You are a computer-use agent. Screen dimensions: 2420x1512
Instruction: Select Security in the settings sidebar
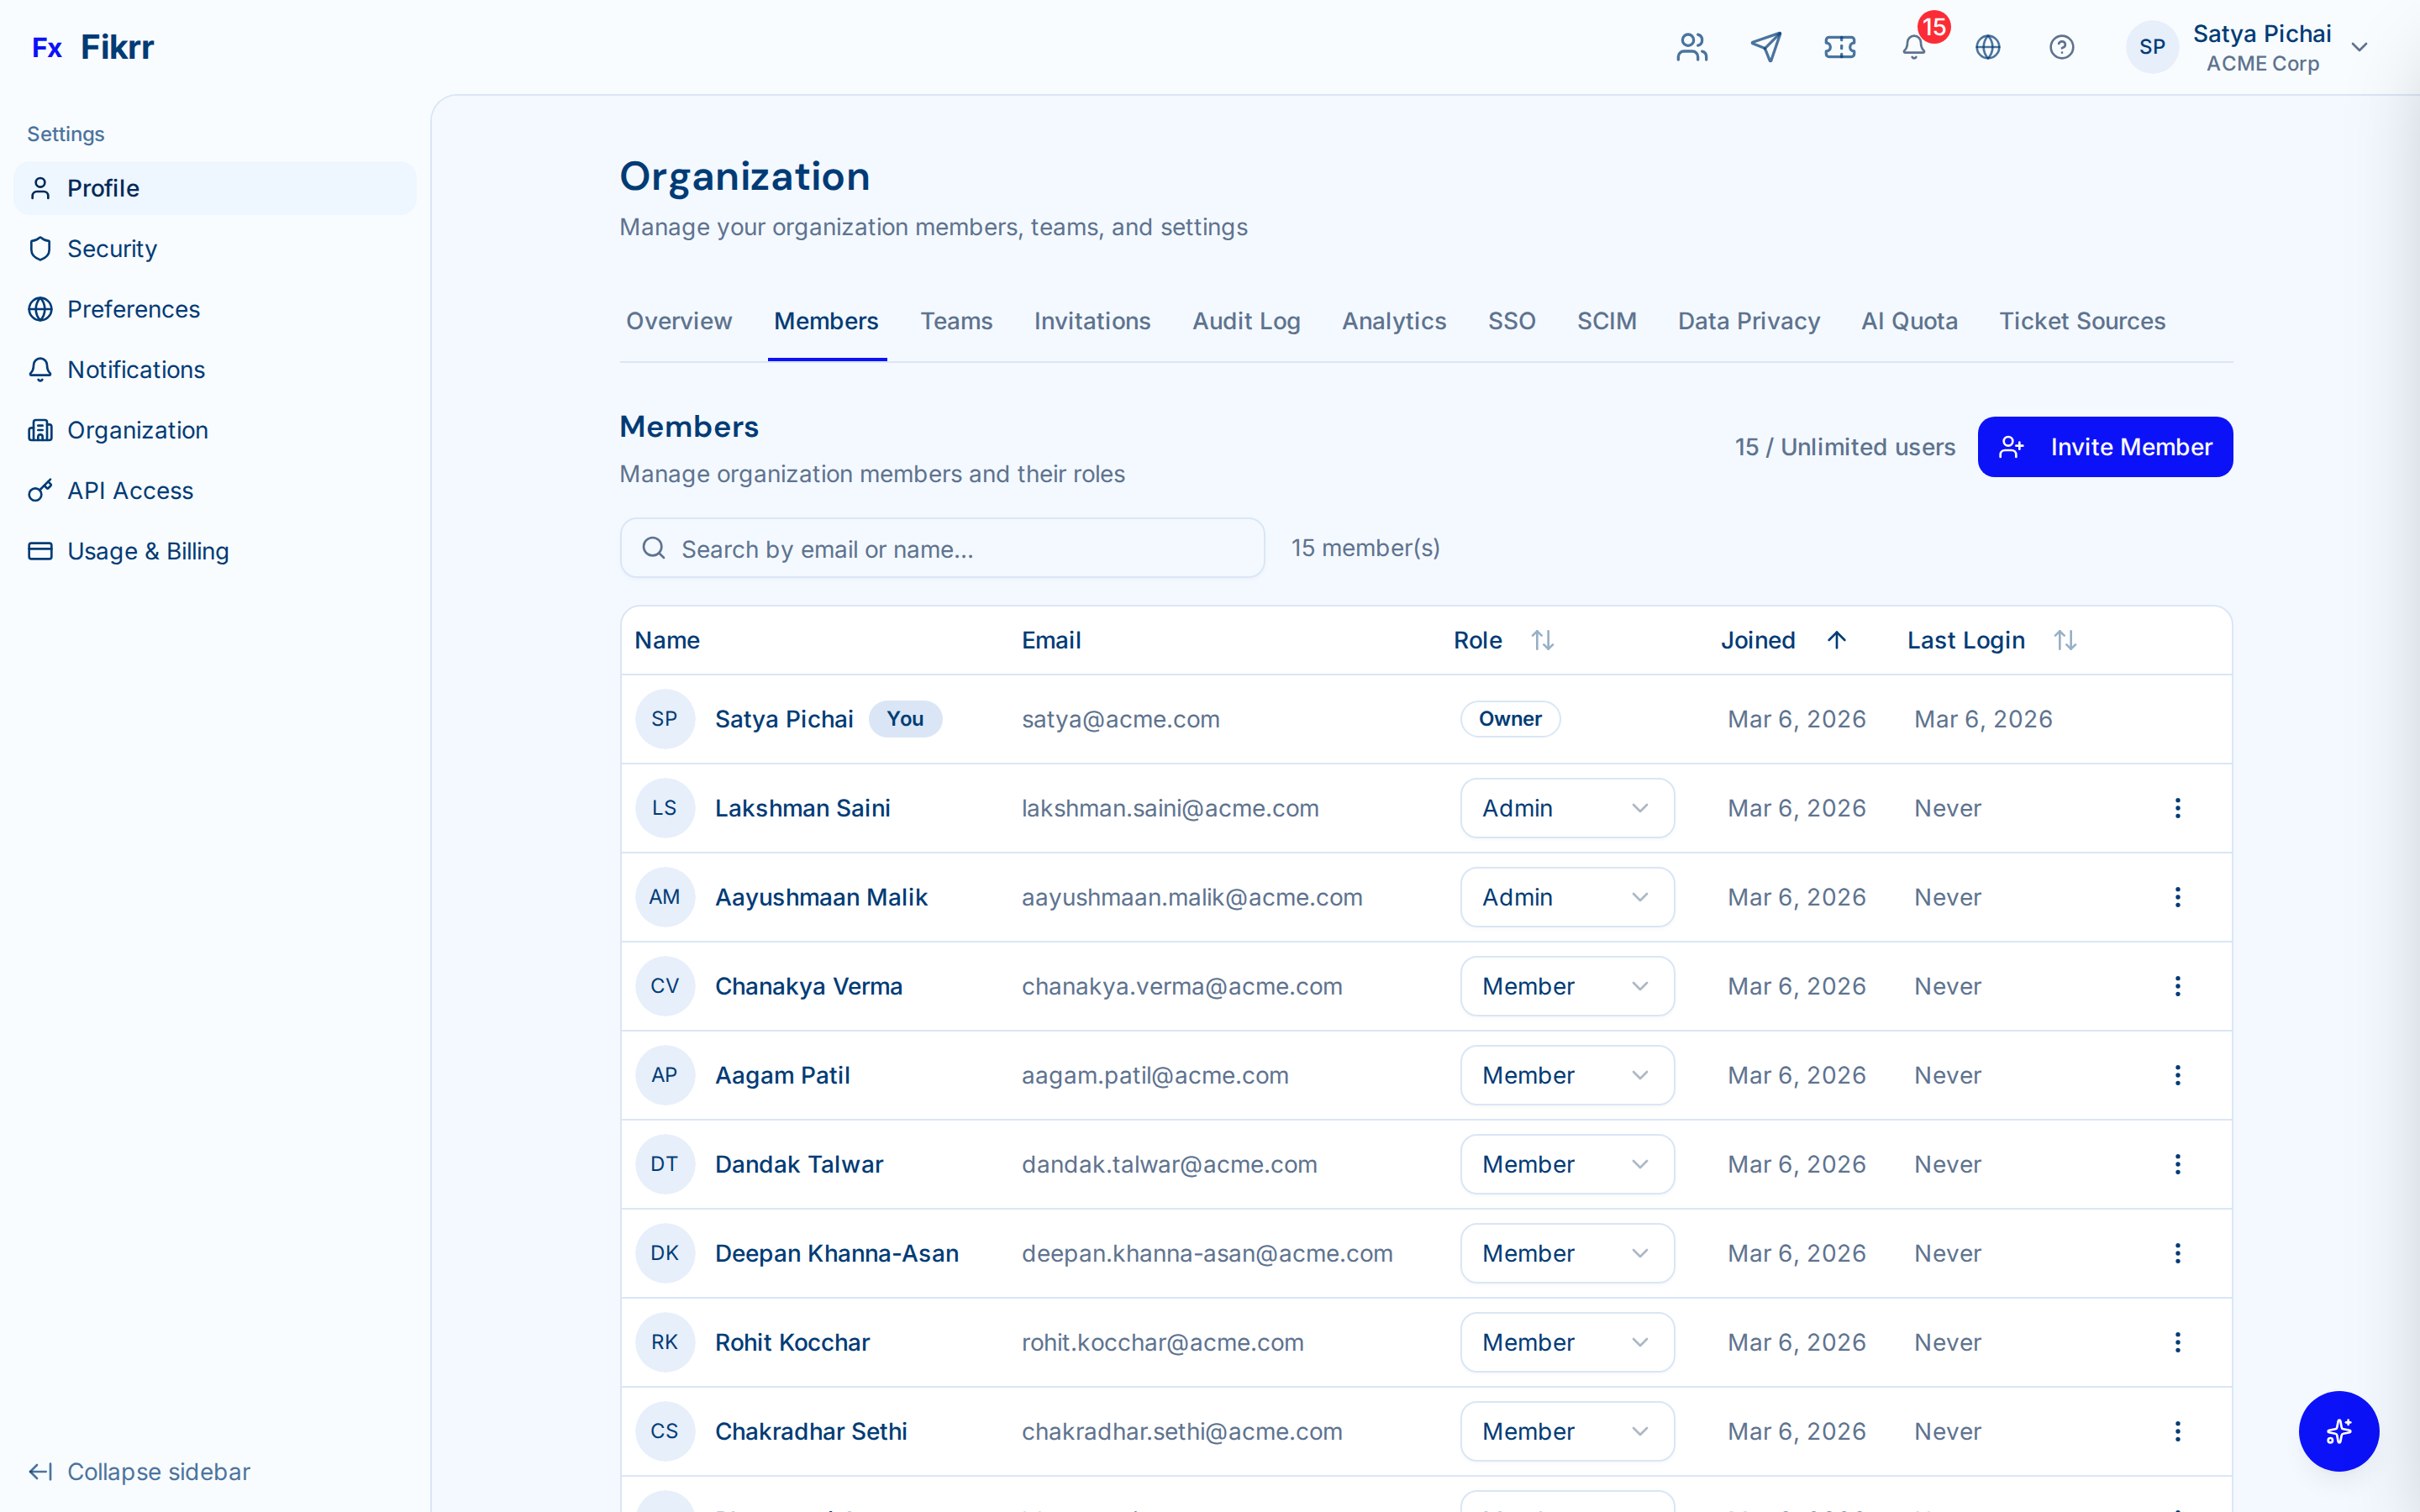tap(112, 248)
